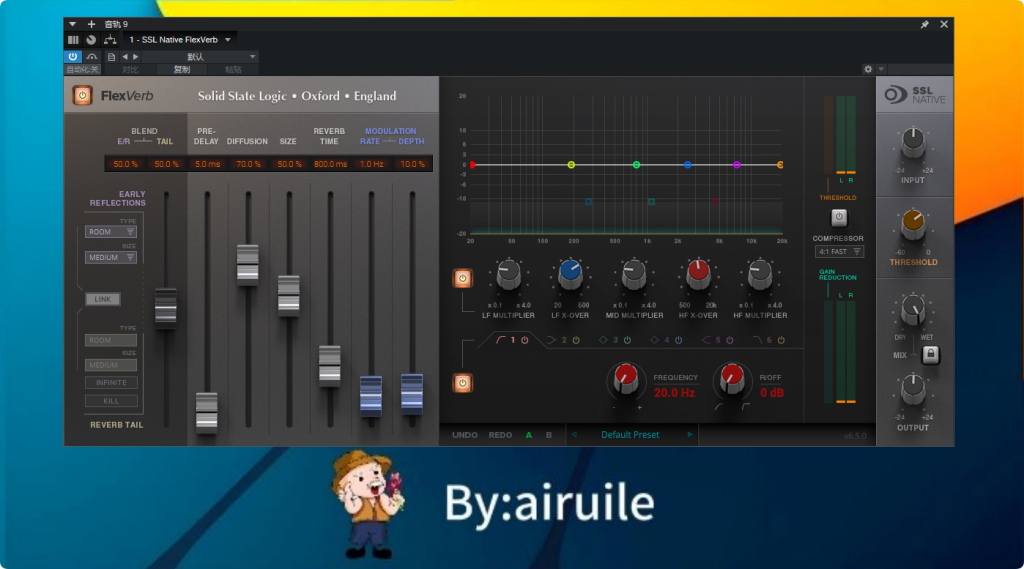Viewport: 1024px width, 569px height.
Task: Click the green EQ node on graph
Action: (636, 165)
